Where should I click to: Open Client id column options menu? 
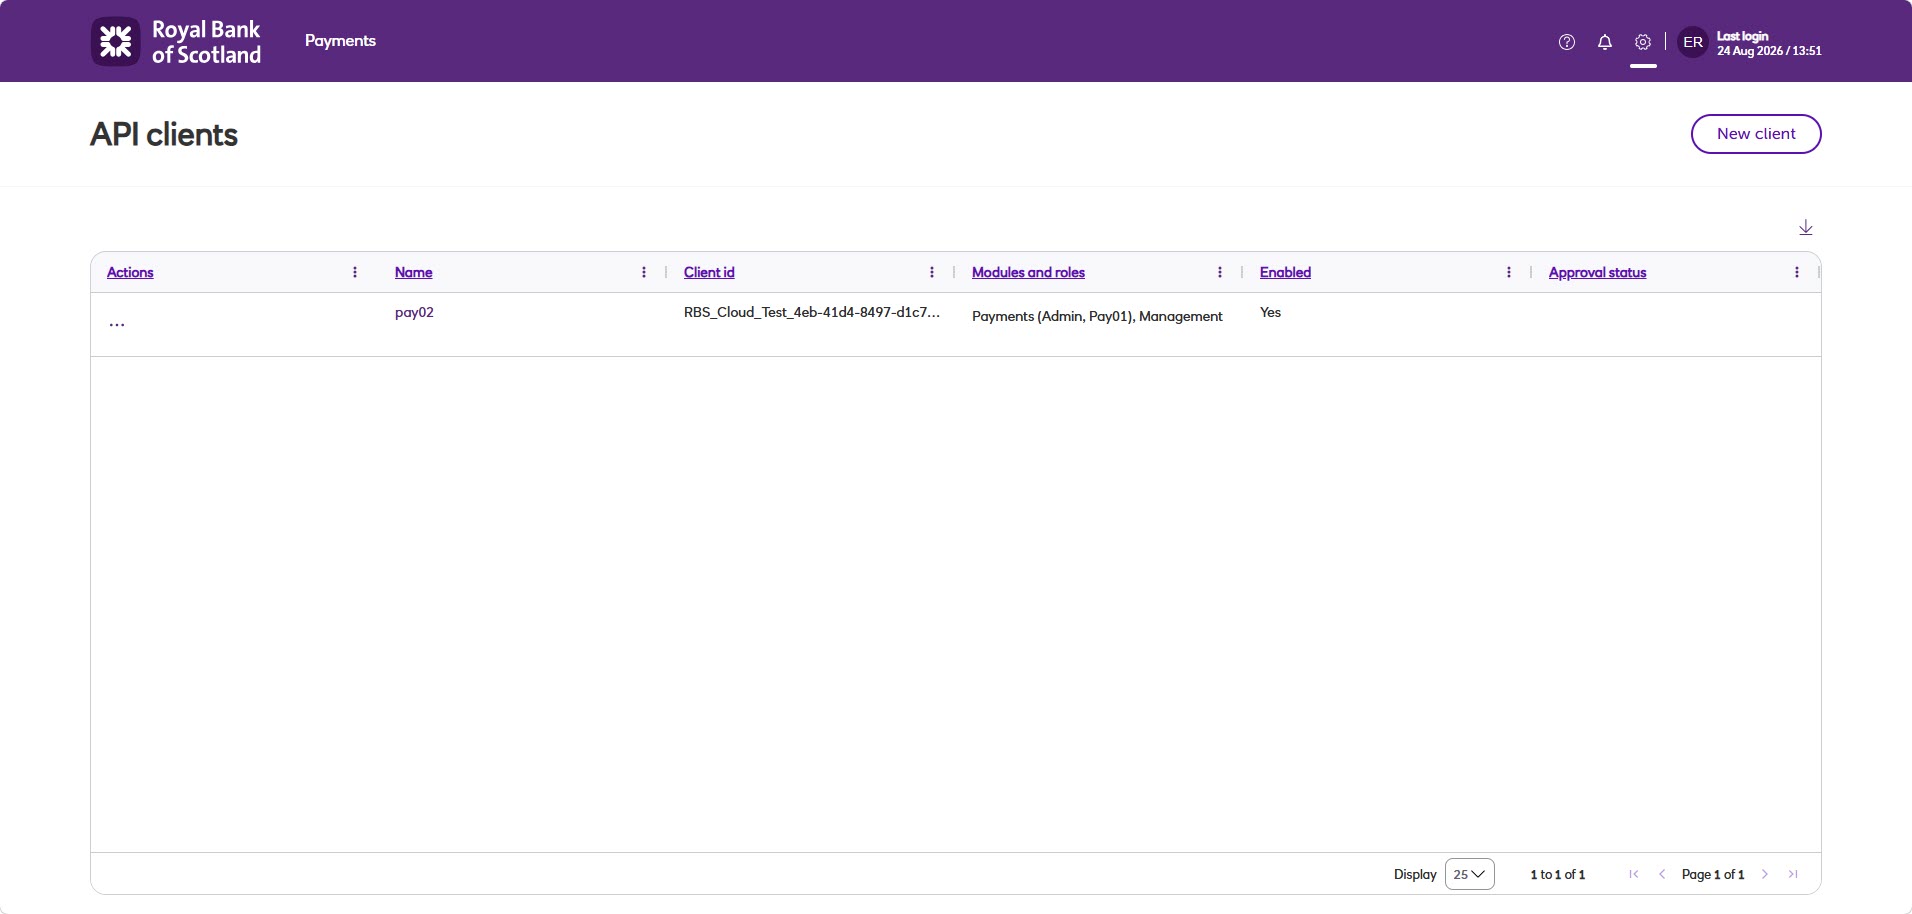[932, 272]
